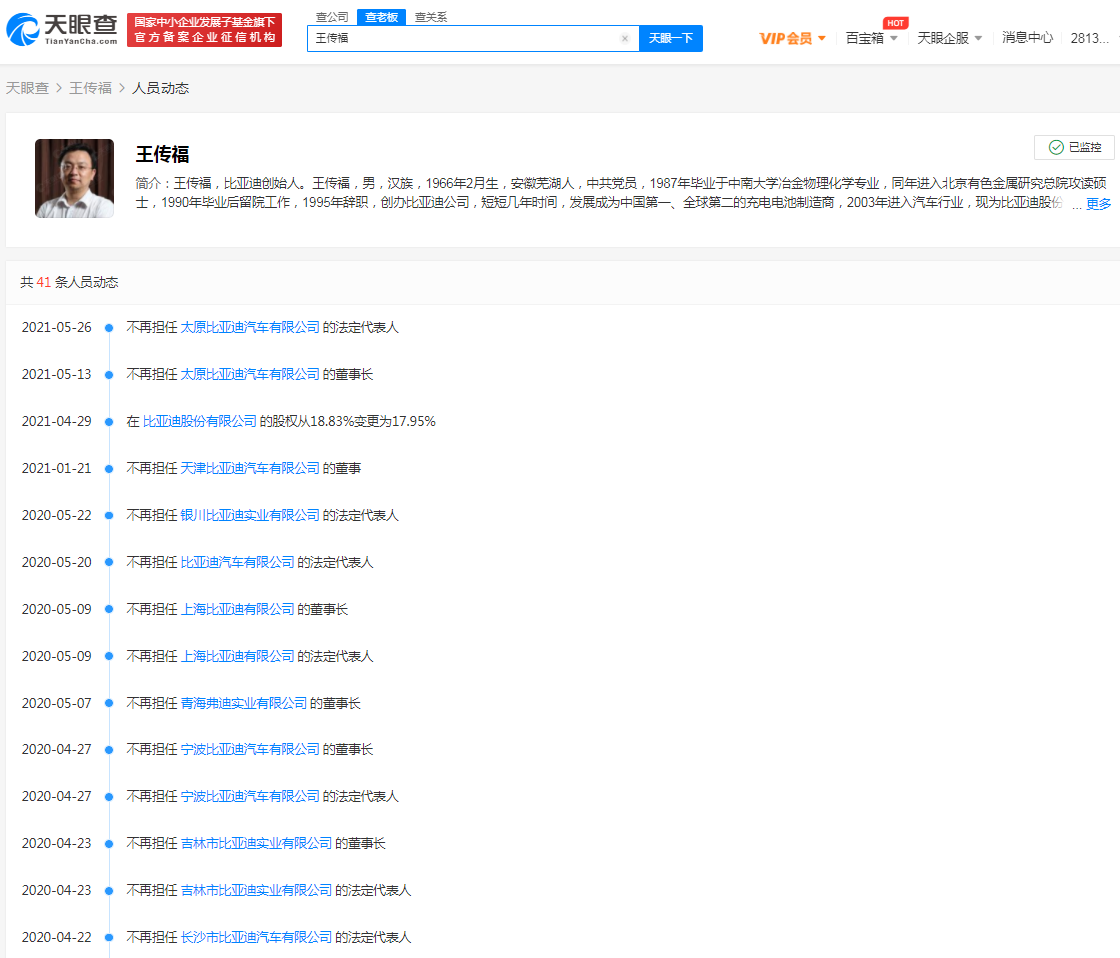Go to the 天眼查 breadcrumb home link
The height and width of the screenshot is (958, 1120).
(x=27, y=88)
